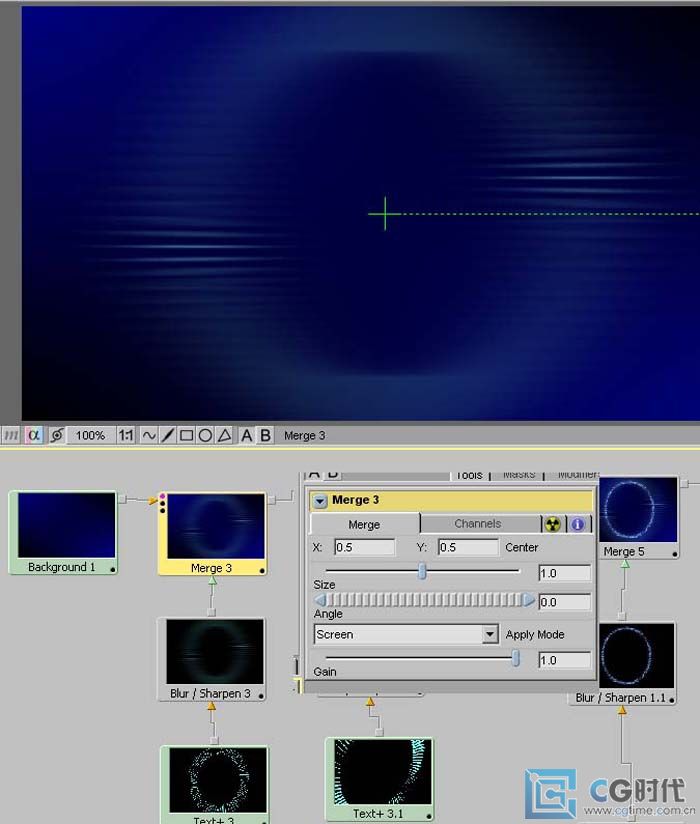Select the triangle mask tool
This screenshot has width=700, height=824.
tap(224, 435)
